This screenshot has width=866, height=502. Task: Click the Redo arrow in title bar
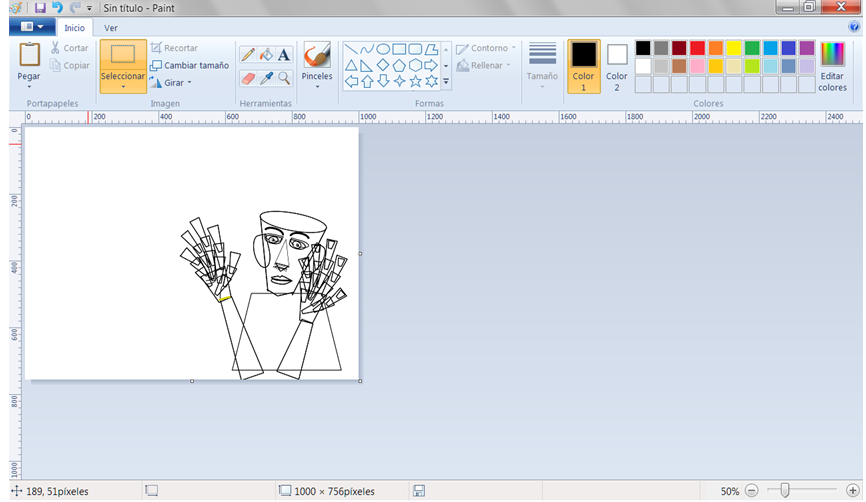[75, 8]
